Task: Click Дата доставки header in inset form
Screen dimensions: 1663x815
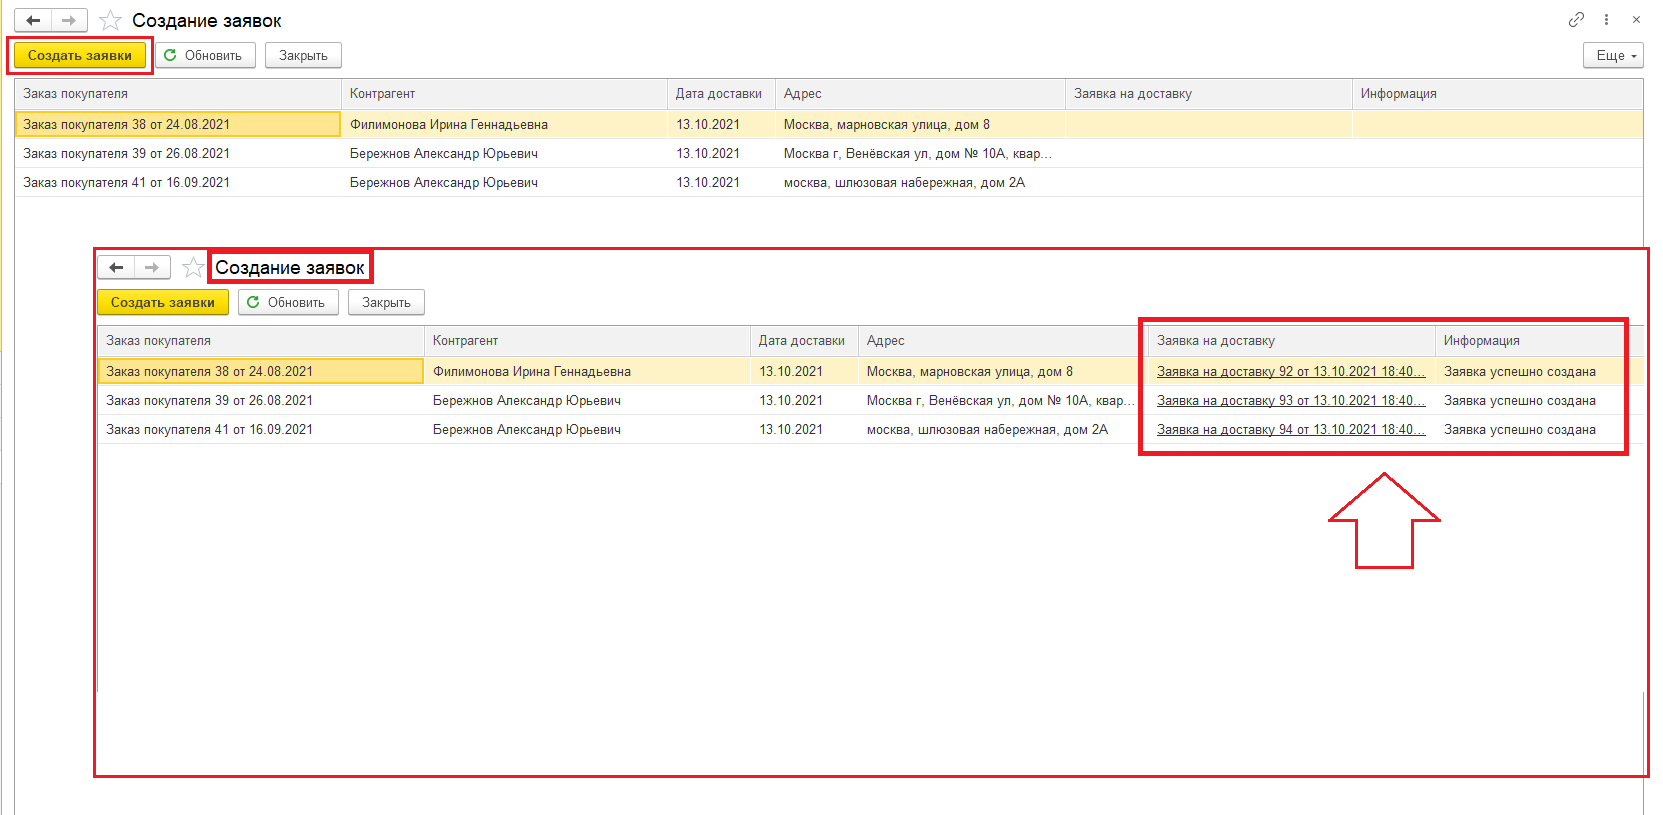Action: 804,340
